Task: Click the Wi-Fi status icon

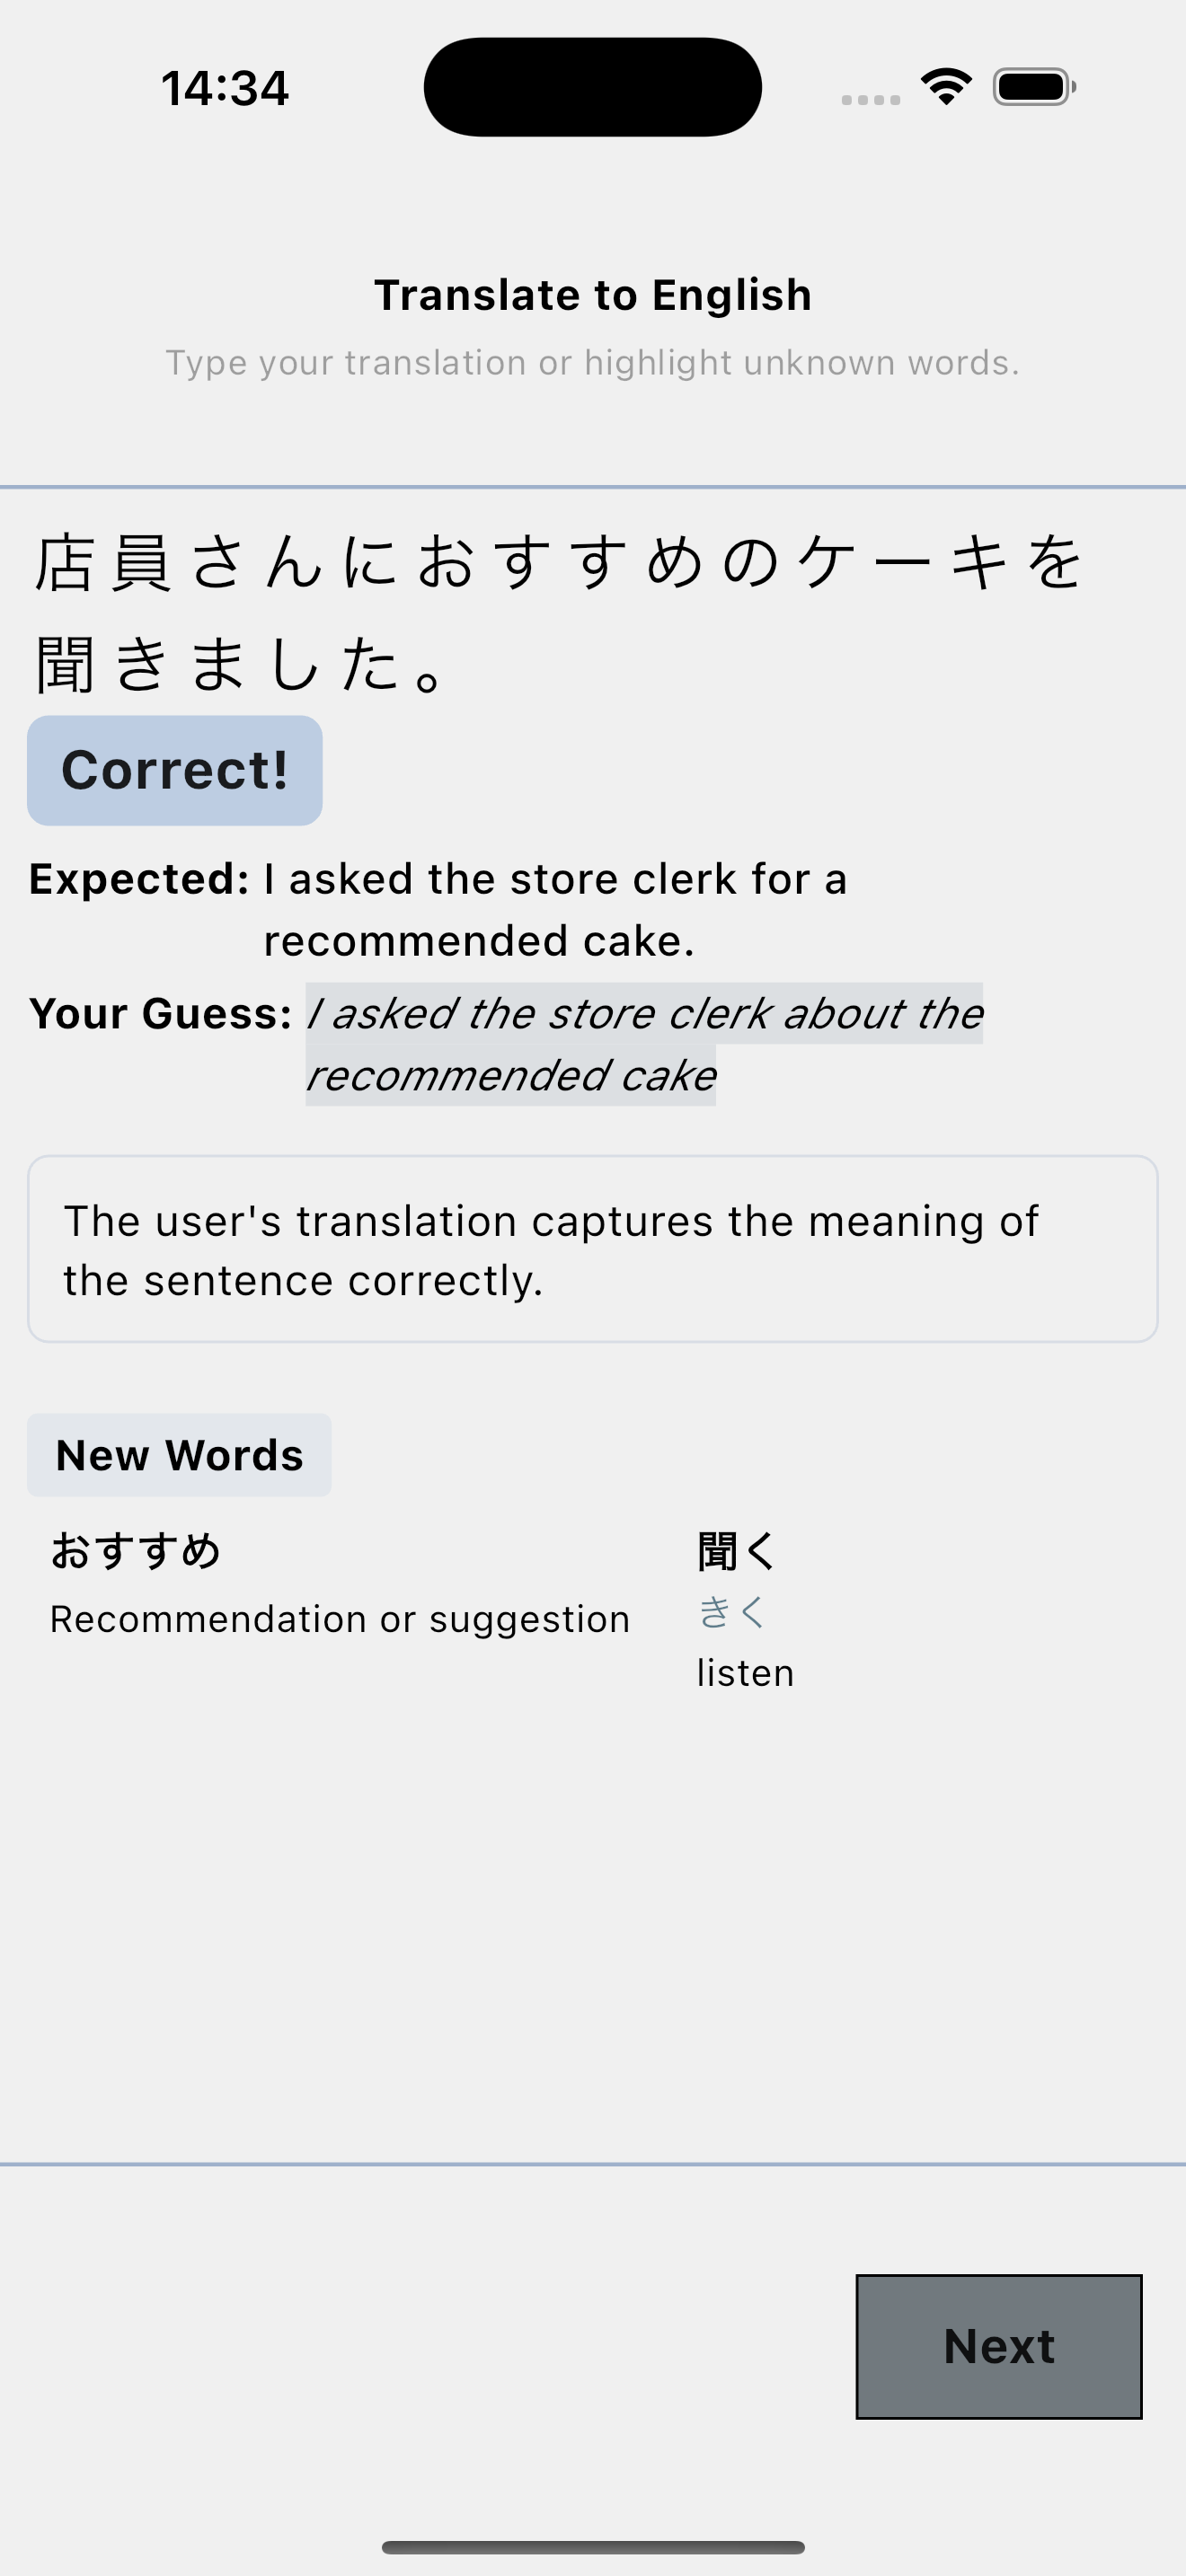Action: [x=946, y=87]
